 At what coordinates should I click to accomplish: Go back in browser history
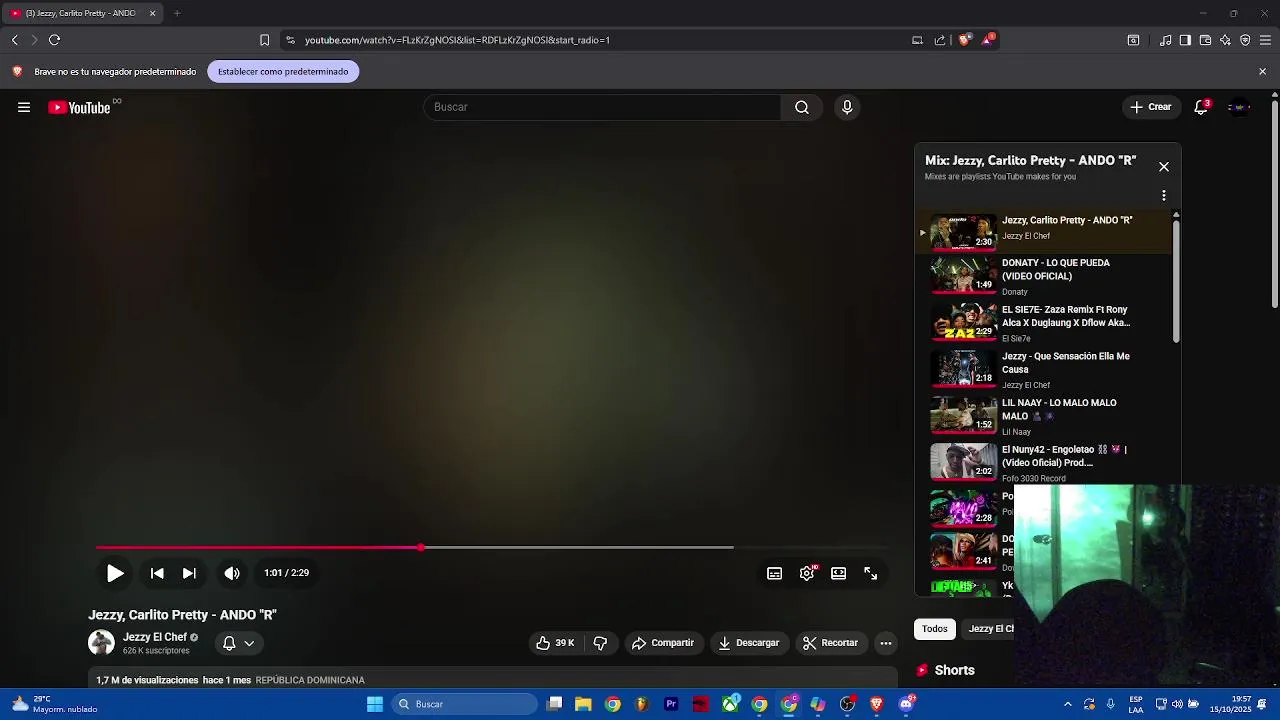tap(14, 40)
